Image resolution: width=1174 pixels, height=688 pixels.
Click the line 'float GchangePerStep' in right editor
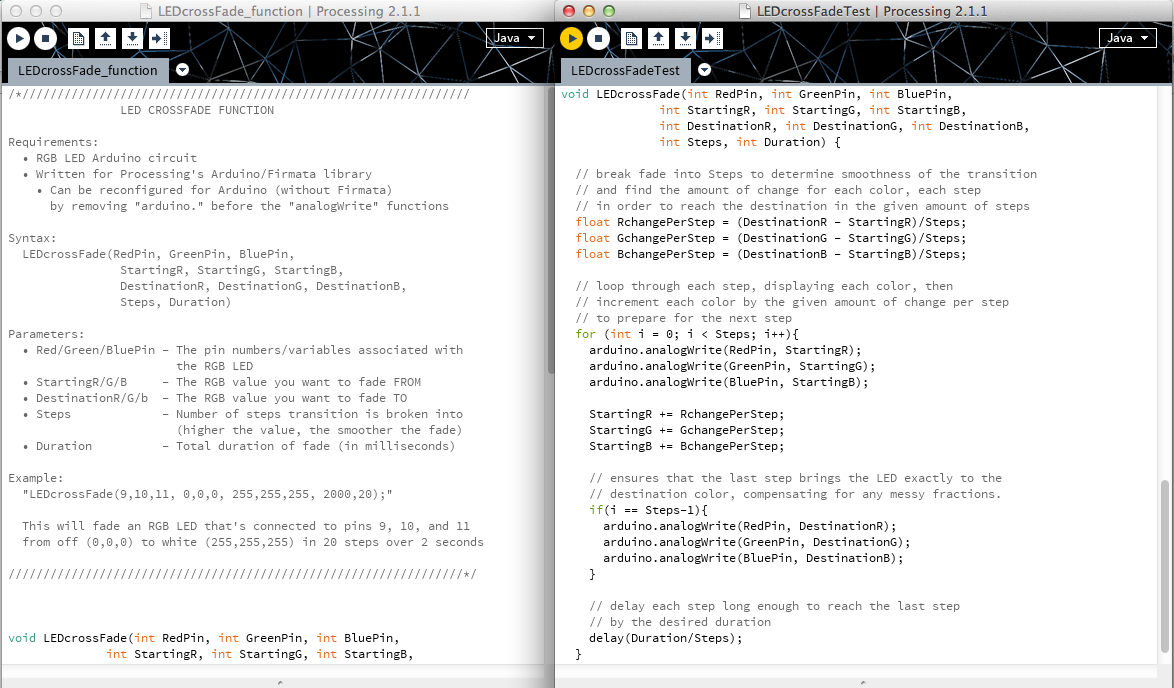[770, 238]
